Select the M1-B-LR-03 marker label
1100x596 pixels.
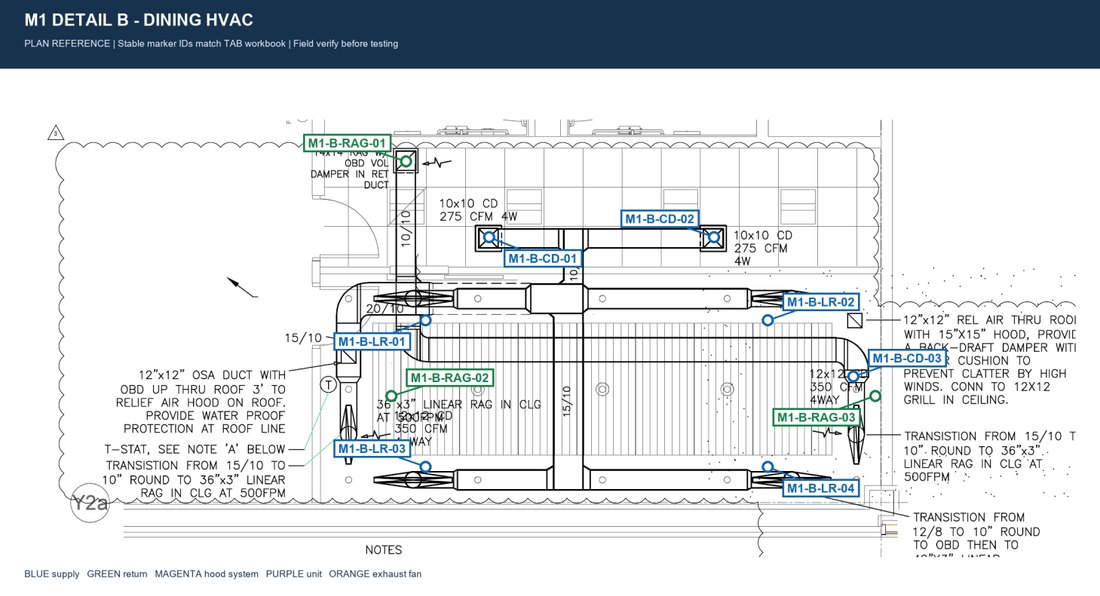(x=372, y=448)
